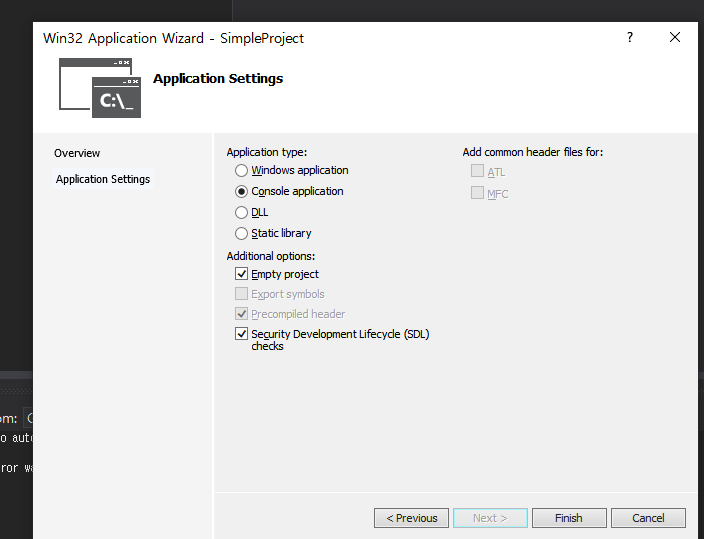The width and height of the screenshot is (704, 539).
Task: Disable Security Development Lifecycle checks
Action: pyautogui.click(x=242, y=334)
